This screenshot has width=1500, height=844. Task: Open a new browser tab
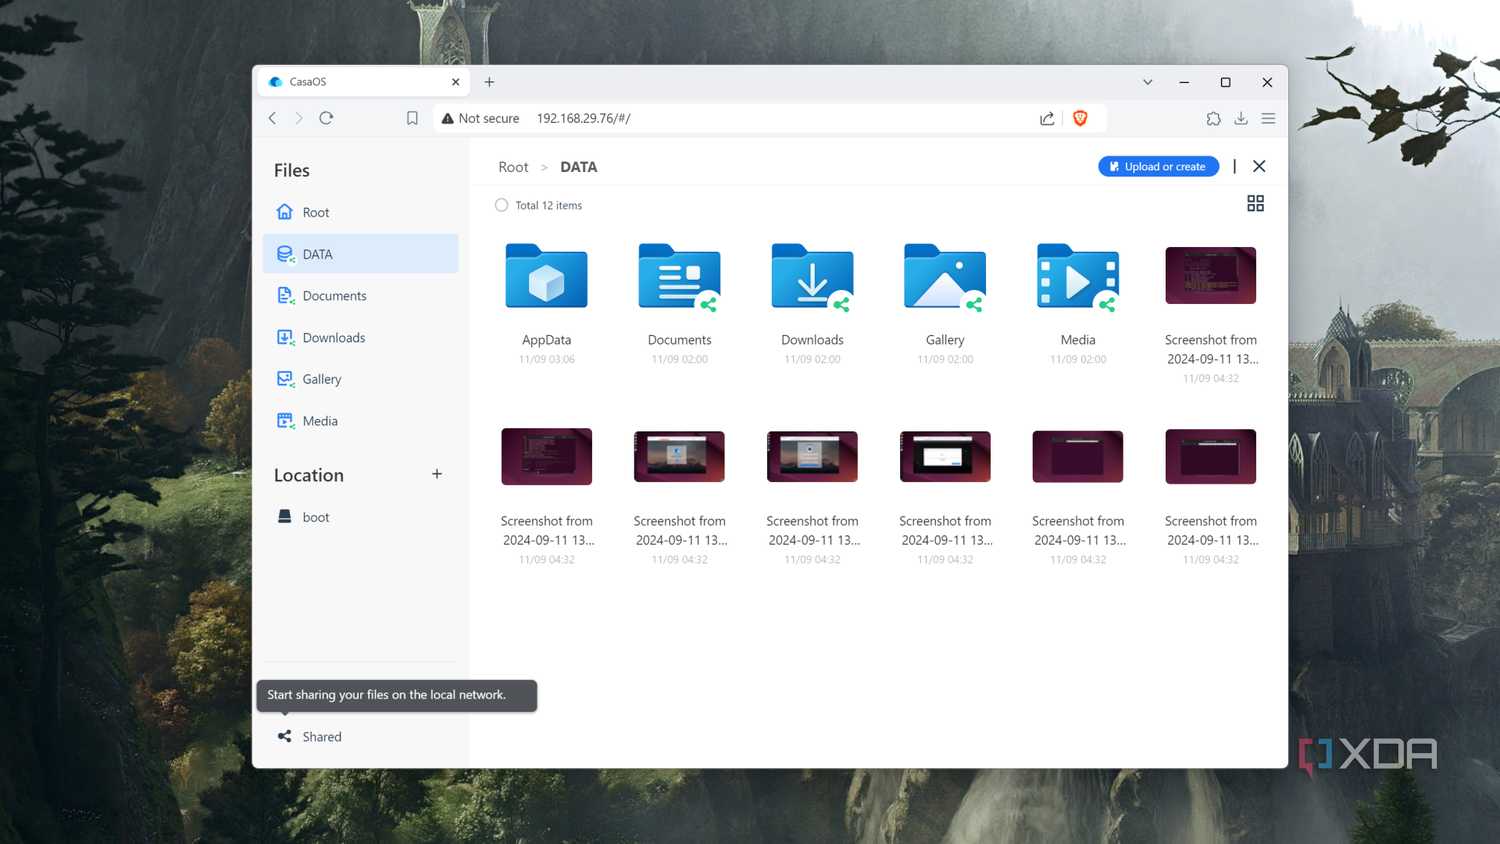[489, 82]
